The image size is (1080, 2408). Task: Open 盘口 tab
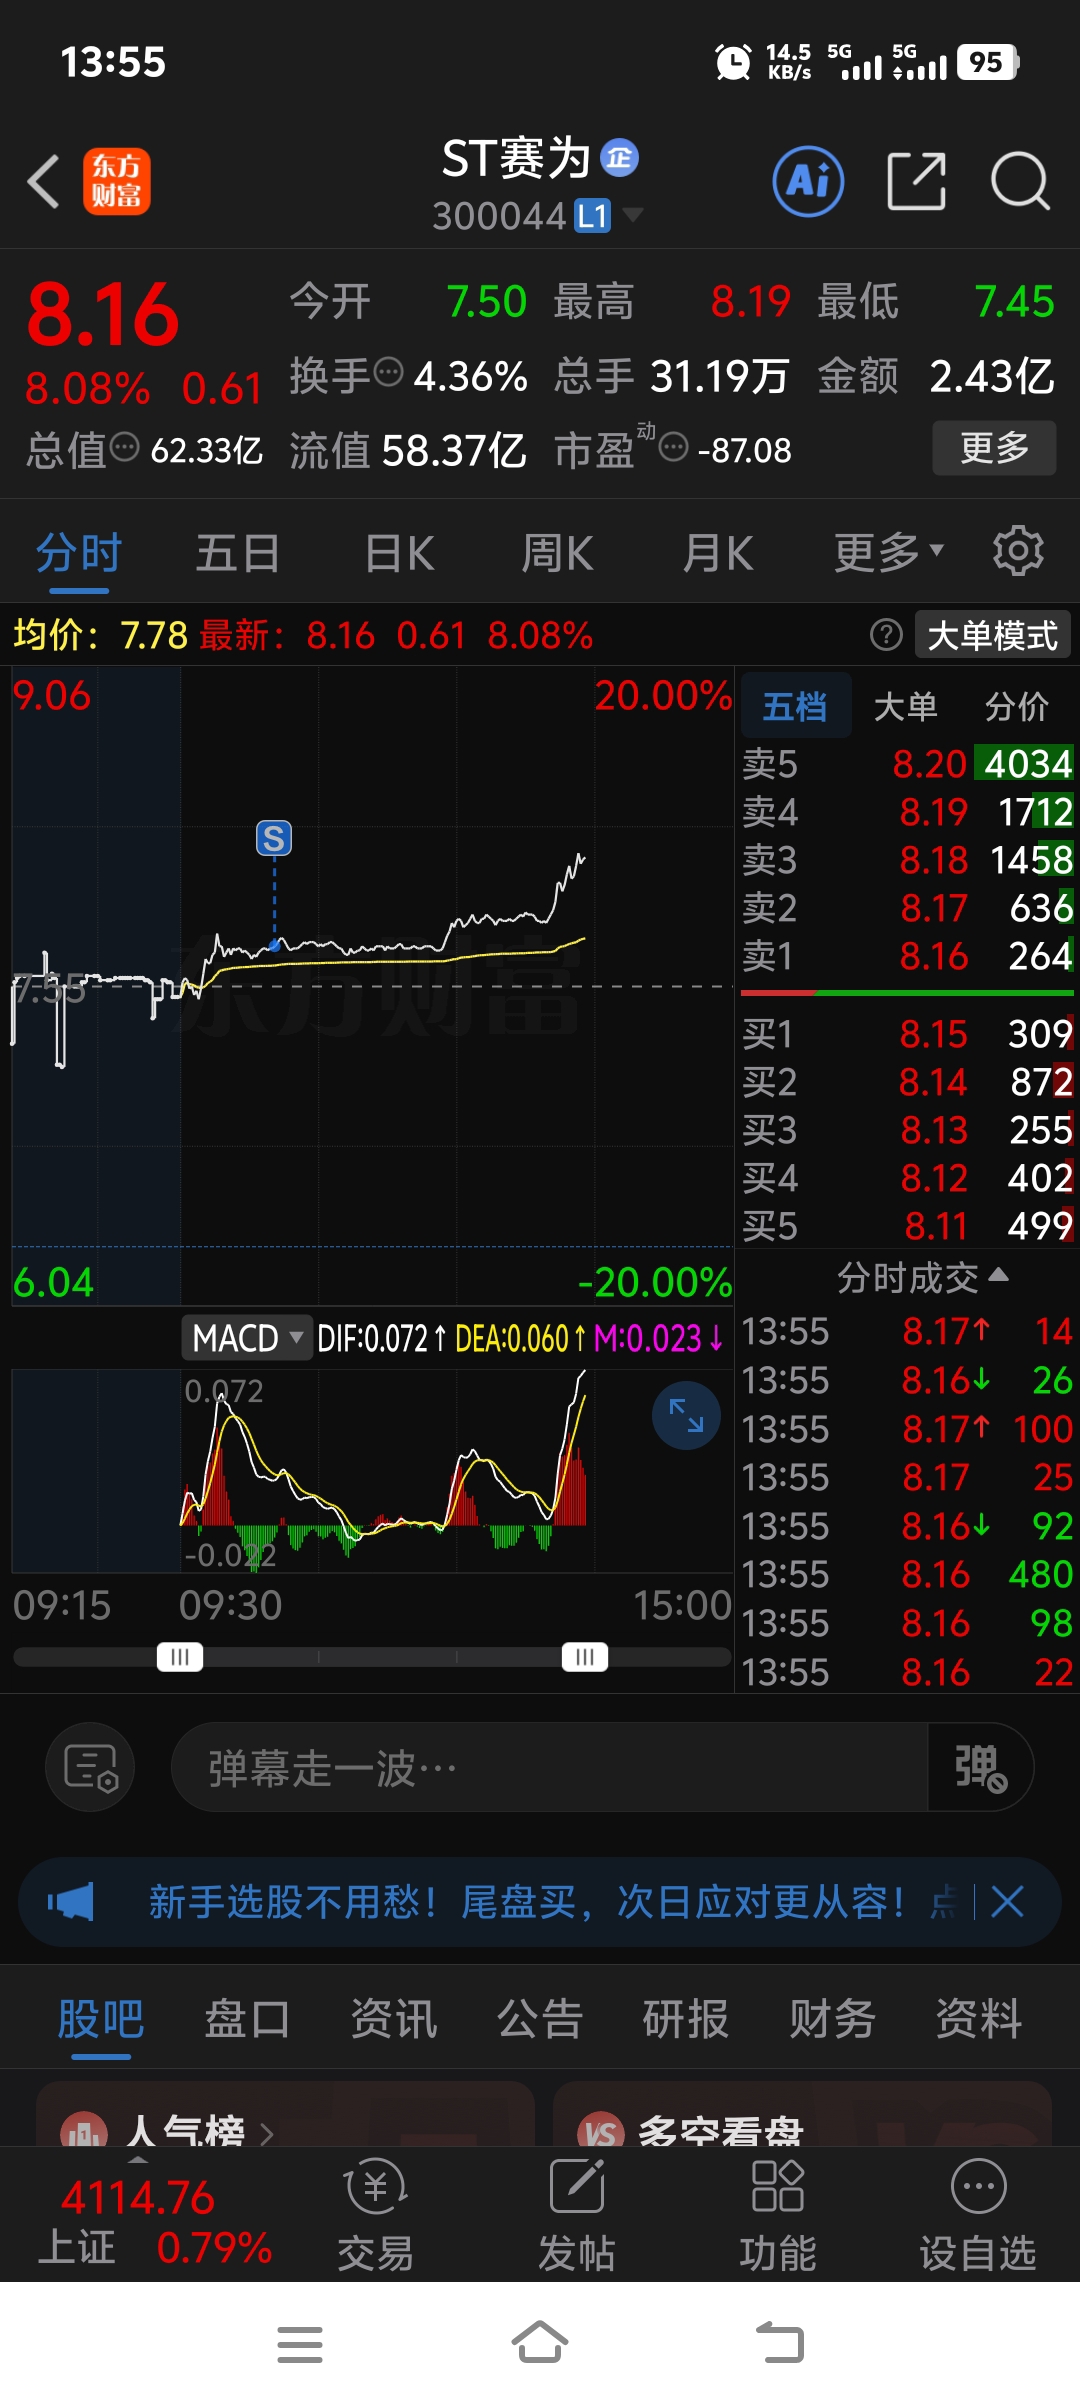(x=247, y=2018)
